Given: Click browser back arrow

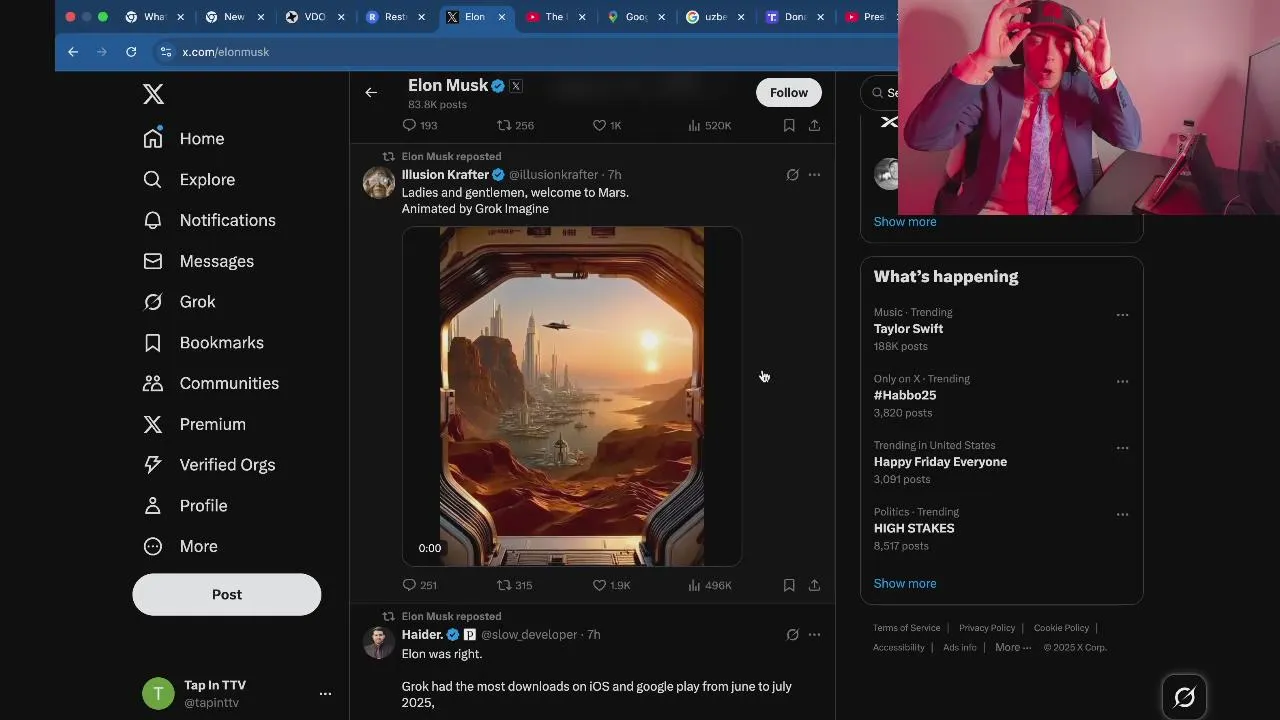Looking at the screenshot, I should [73, 52].
